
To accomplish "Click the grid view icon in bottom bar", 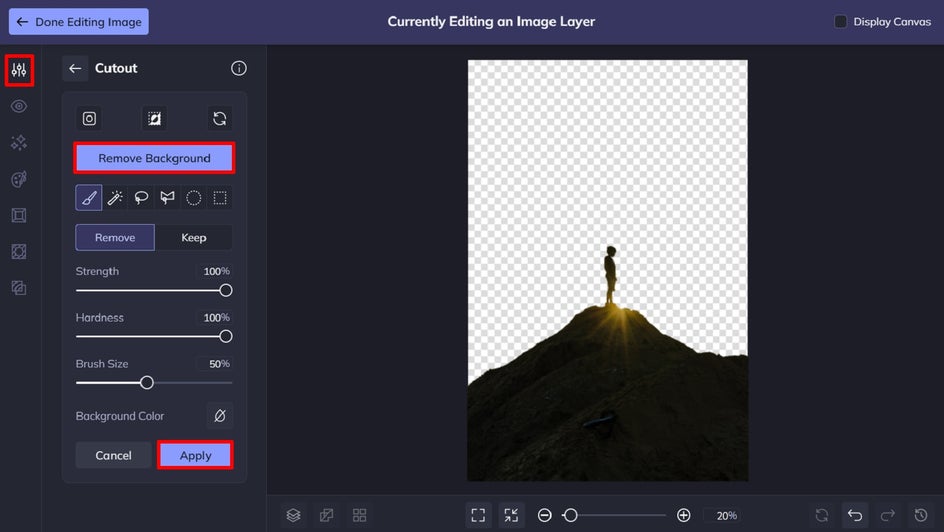I will [359, 515].
